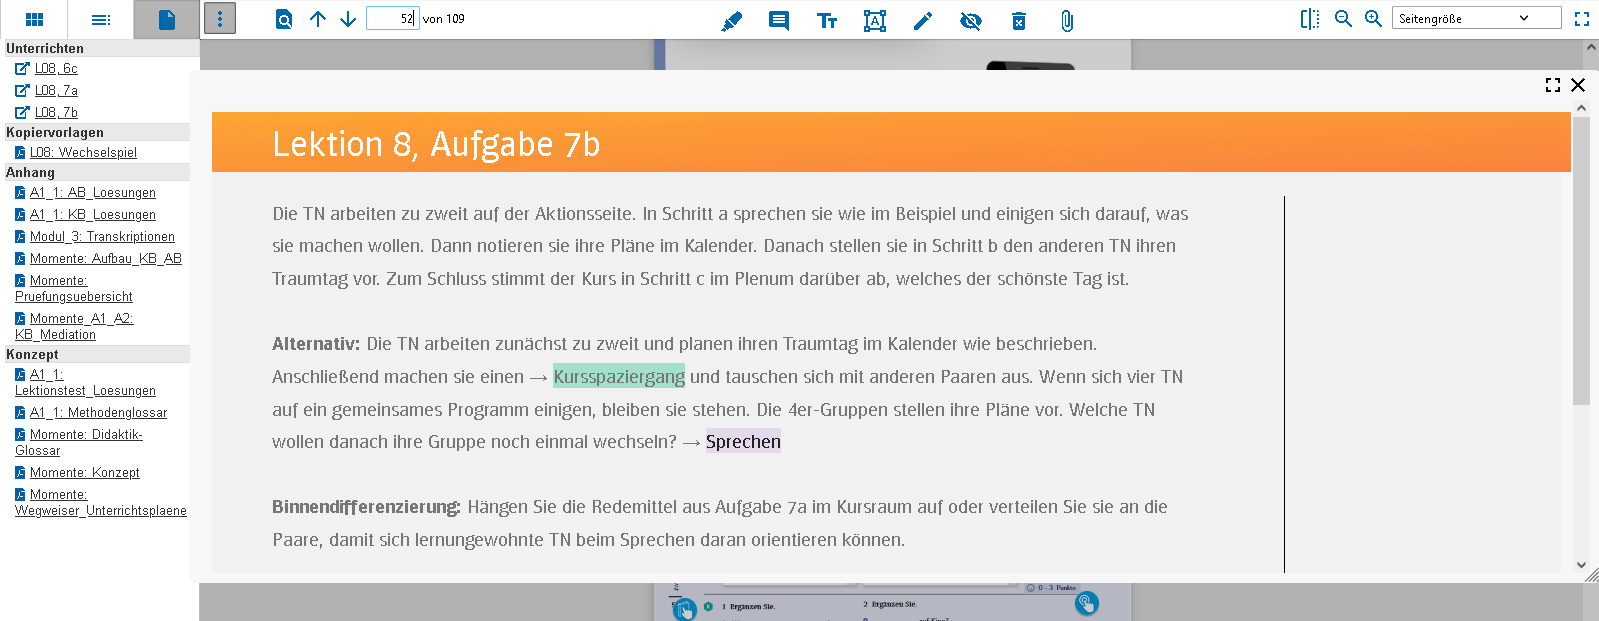
Task: Attach a file with the paperclip
Action: [1067, 20]
